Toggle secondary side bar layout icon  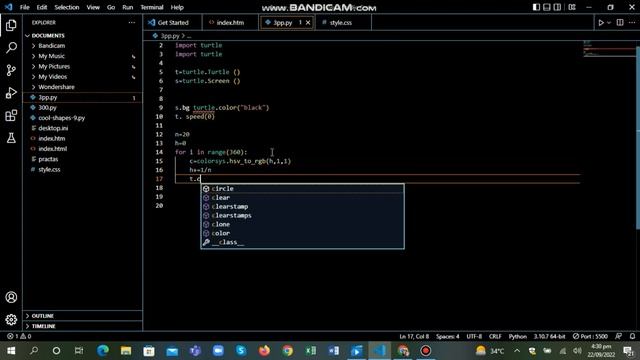(557, 7)
